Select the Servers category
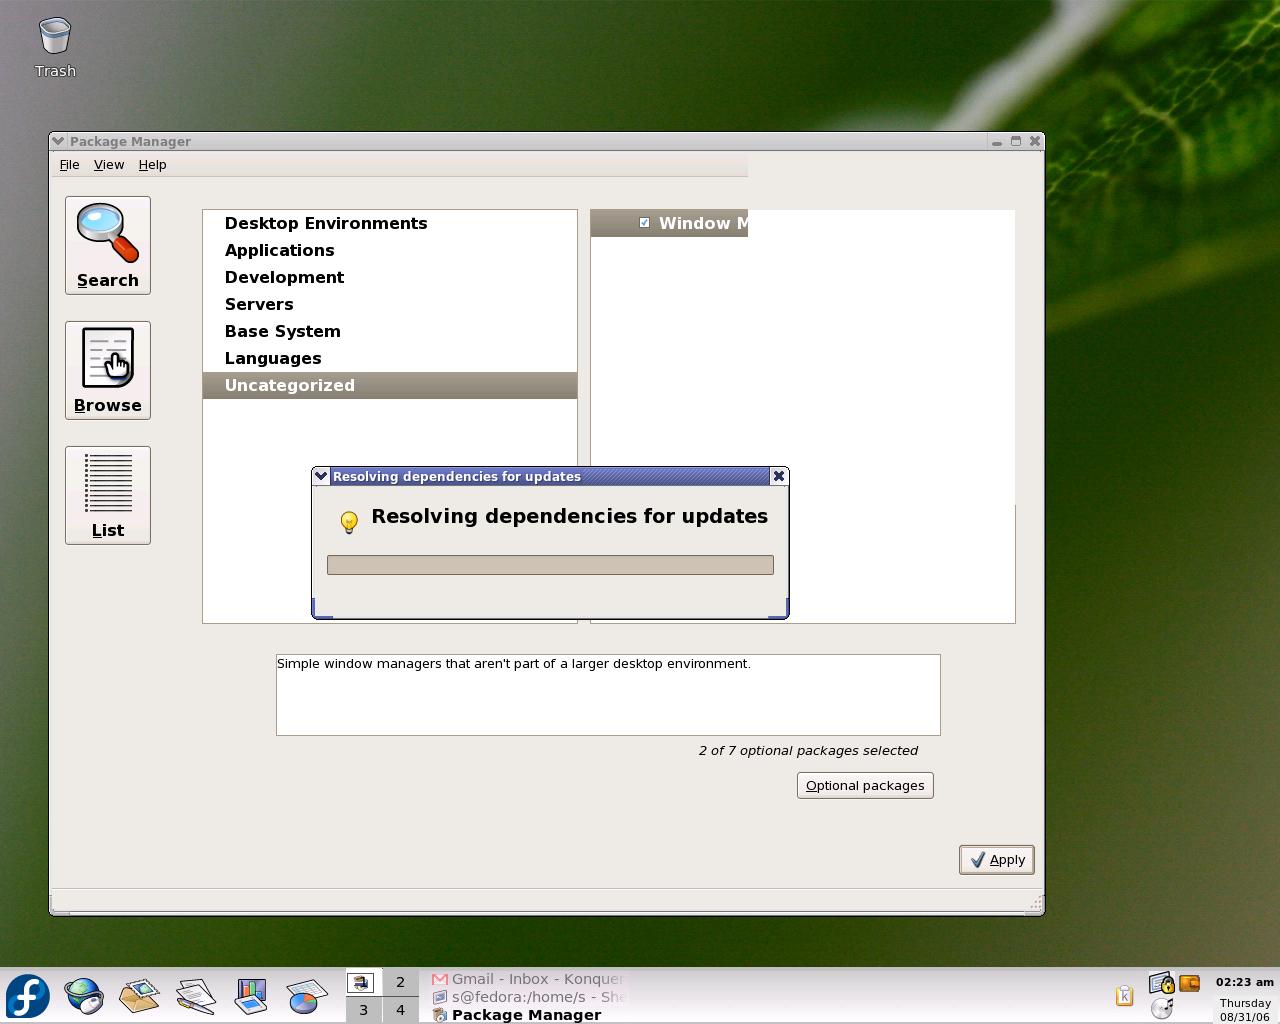1280x1024 pixels. pos(390,304)
